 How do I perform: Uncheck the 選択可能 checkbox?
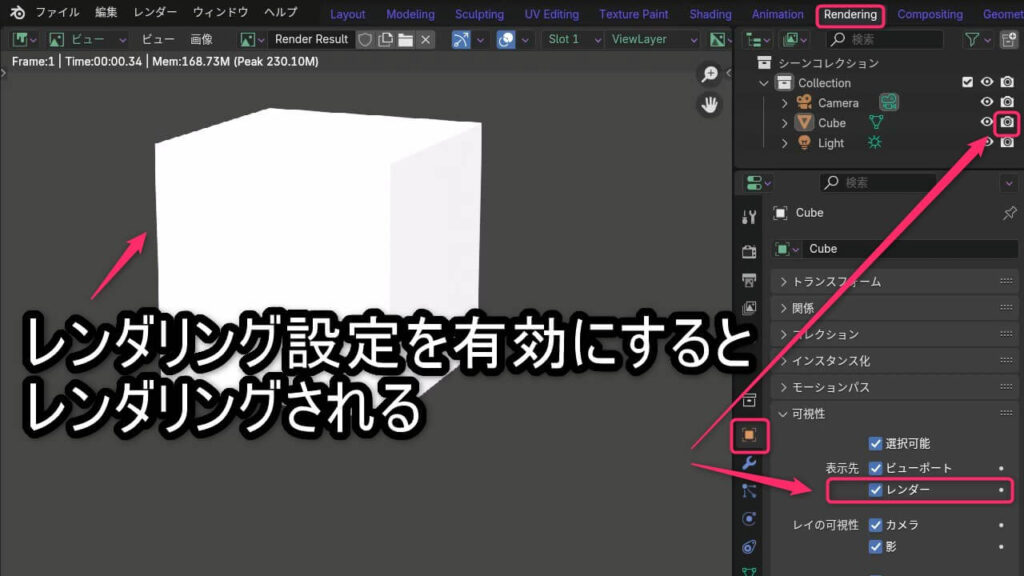click(875, 444)
